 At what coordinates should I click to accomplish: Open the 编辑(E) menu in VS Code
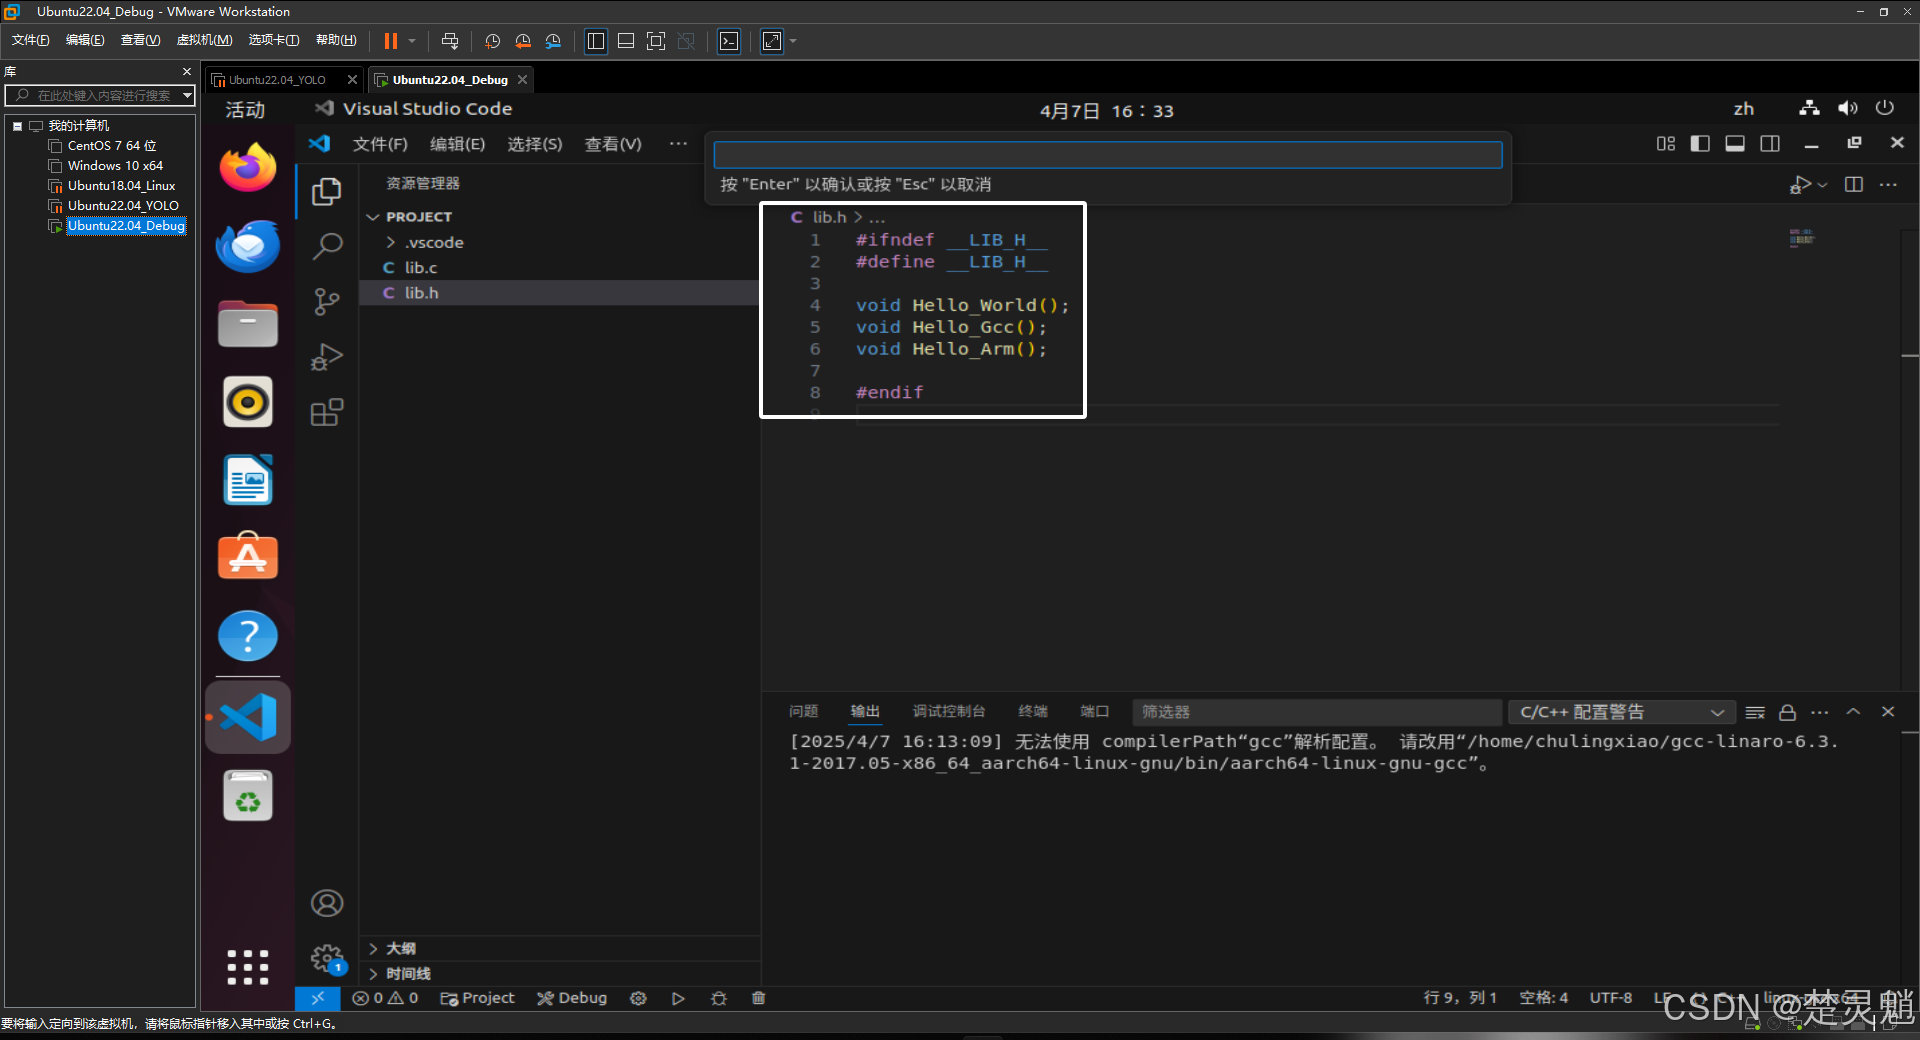(457, 144)
